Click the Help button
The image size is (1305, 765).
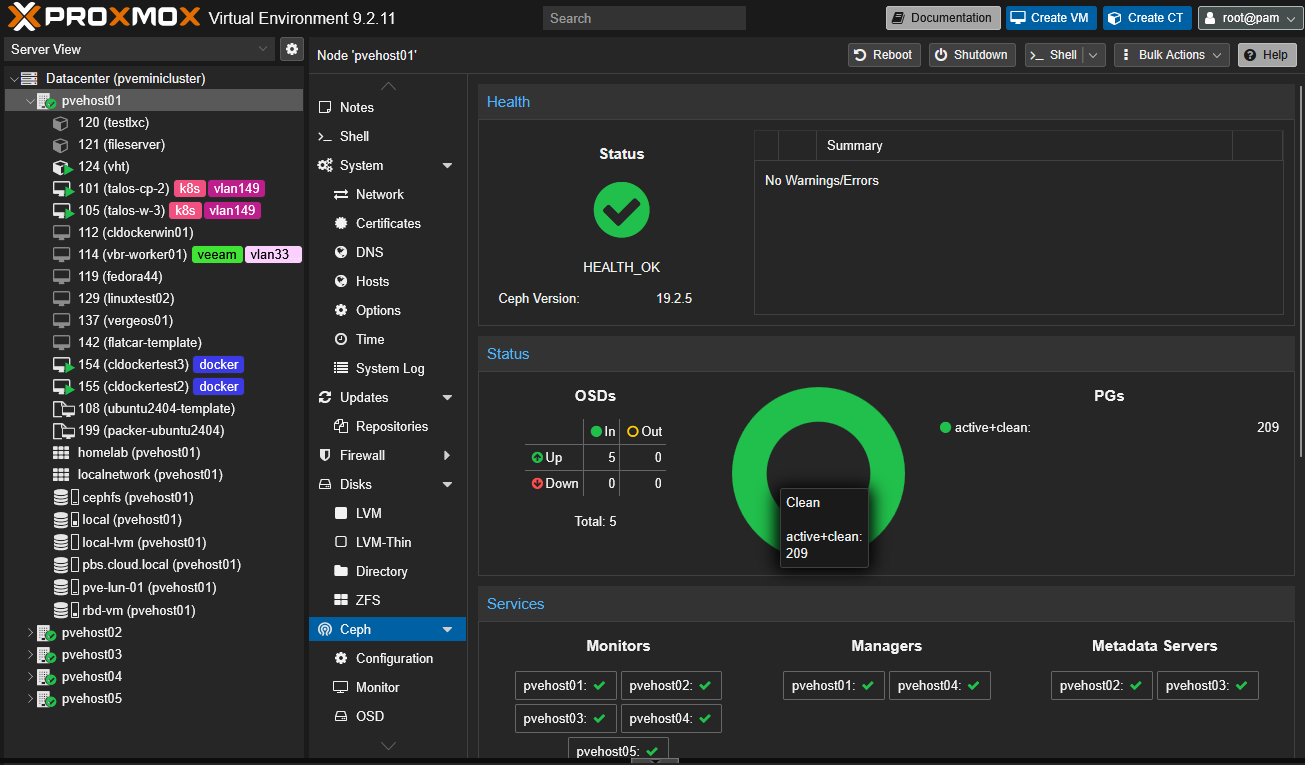coord(1267,55)
